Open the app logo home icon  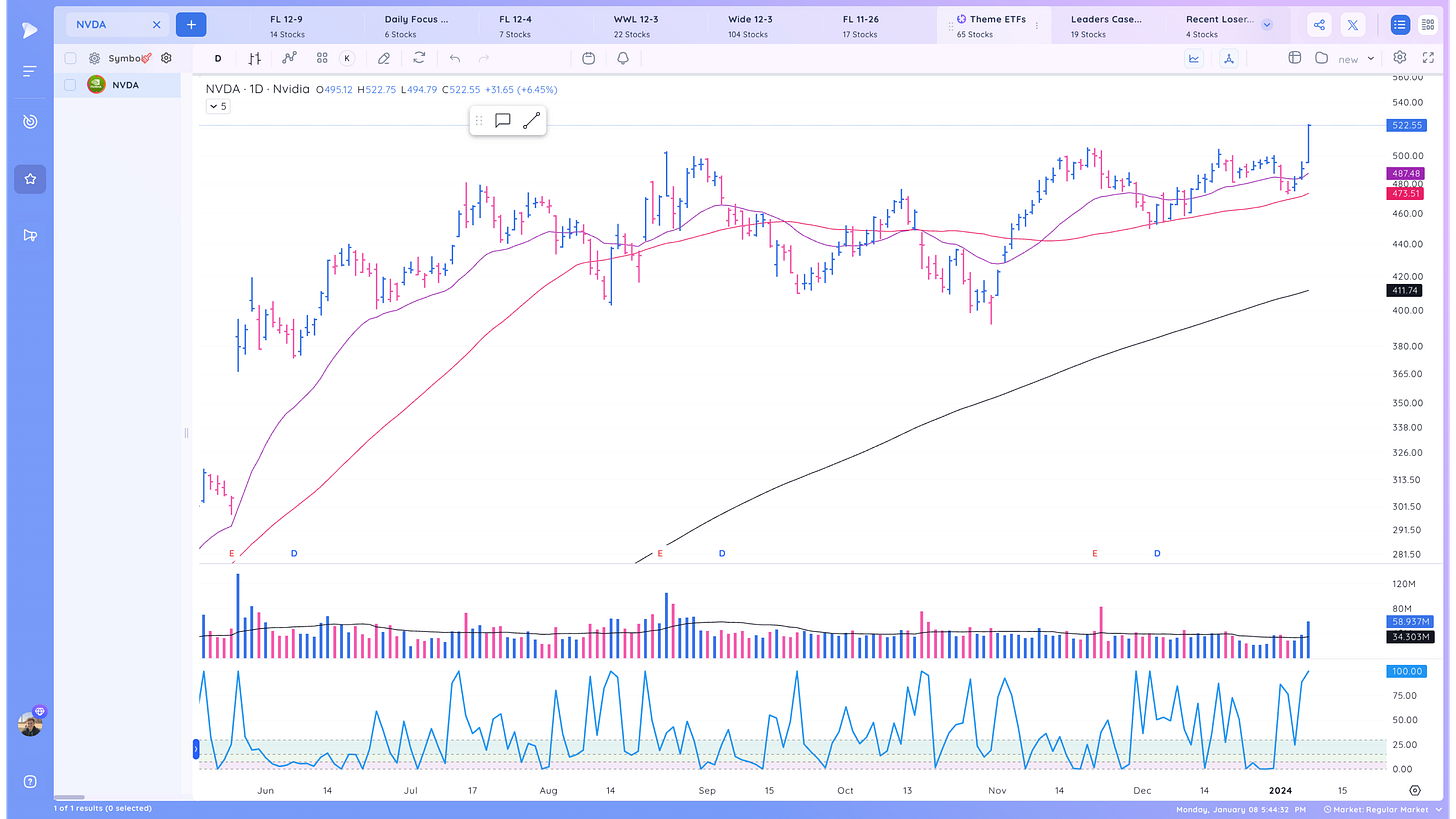point(29,30)
